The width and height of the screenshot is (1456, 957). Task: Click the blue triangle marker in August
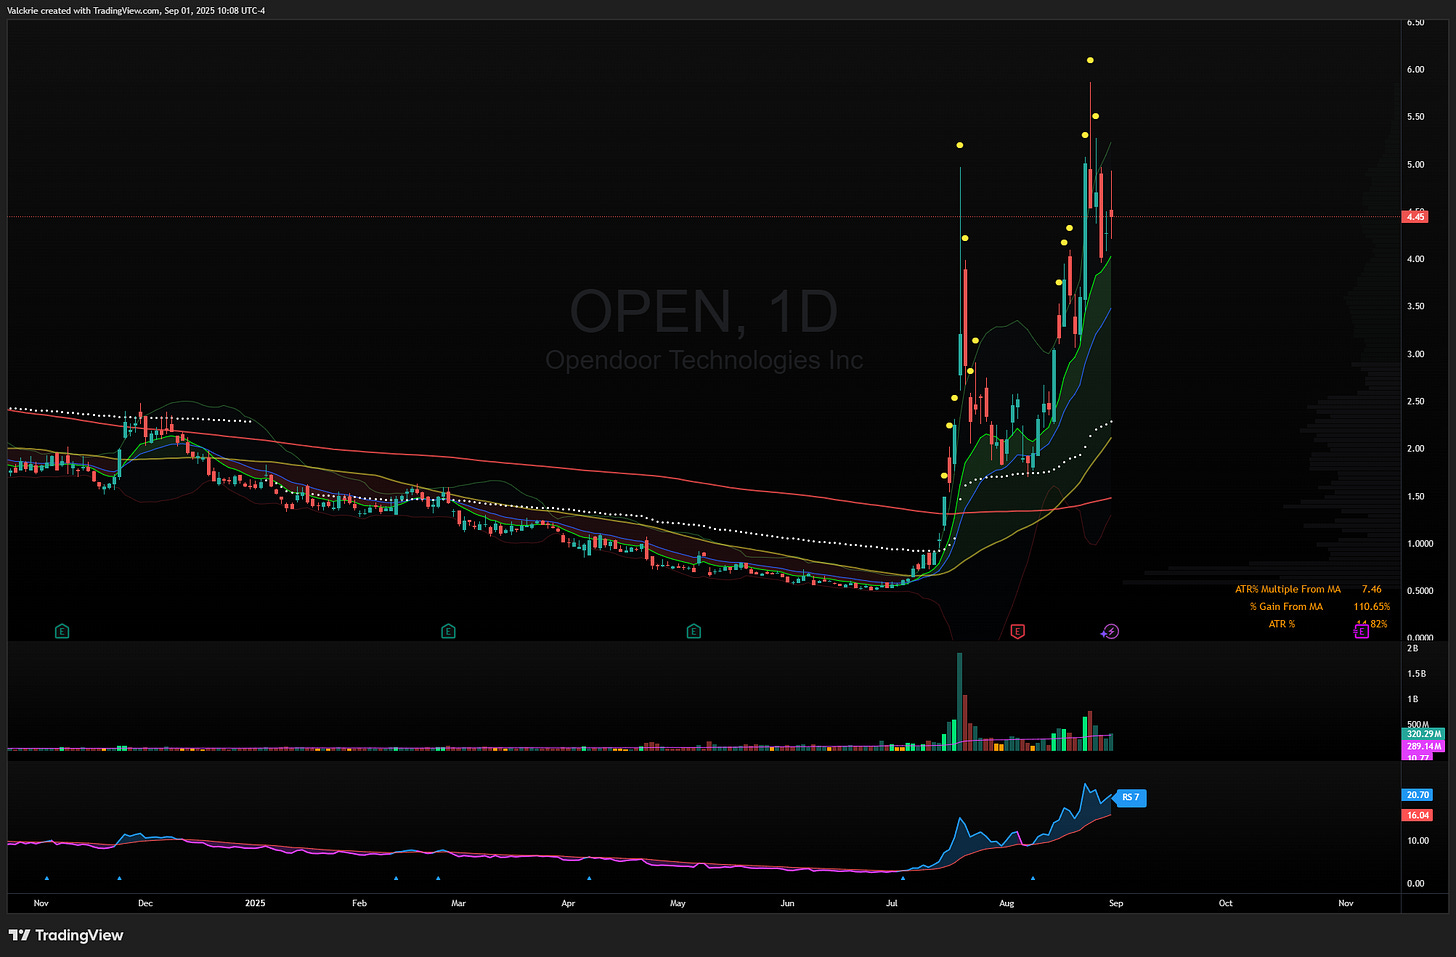click(x=1033, y=878)
